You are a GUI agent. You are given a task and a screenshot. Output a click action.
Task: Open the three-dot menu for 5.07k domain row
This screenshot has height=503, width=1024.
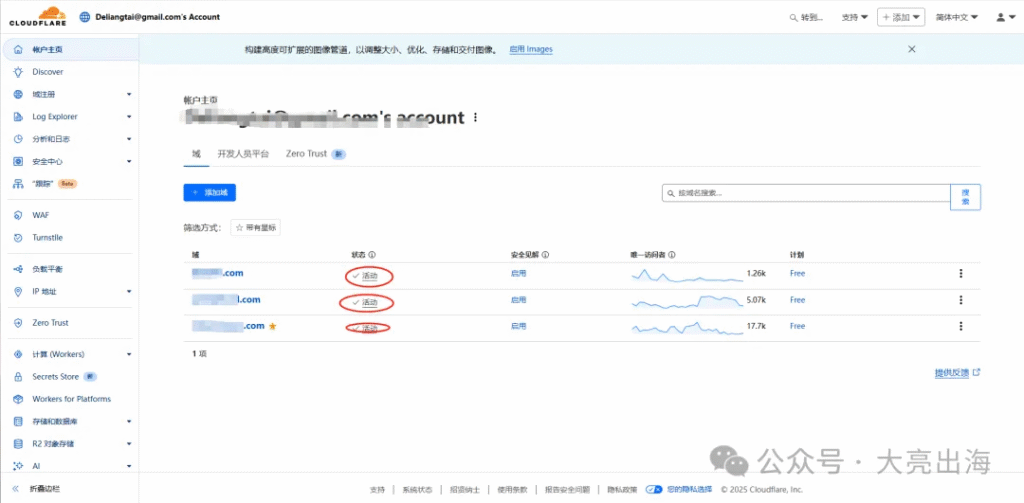(x=961, y=300)
